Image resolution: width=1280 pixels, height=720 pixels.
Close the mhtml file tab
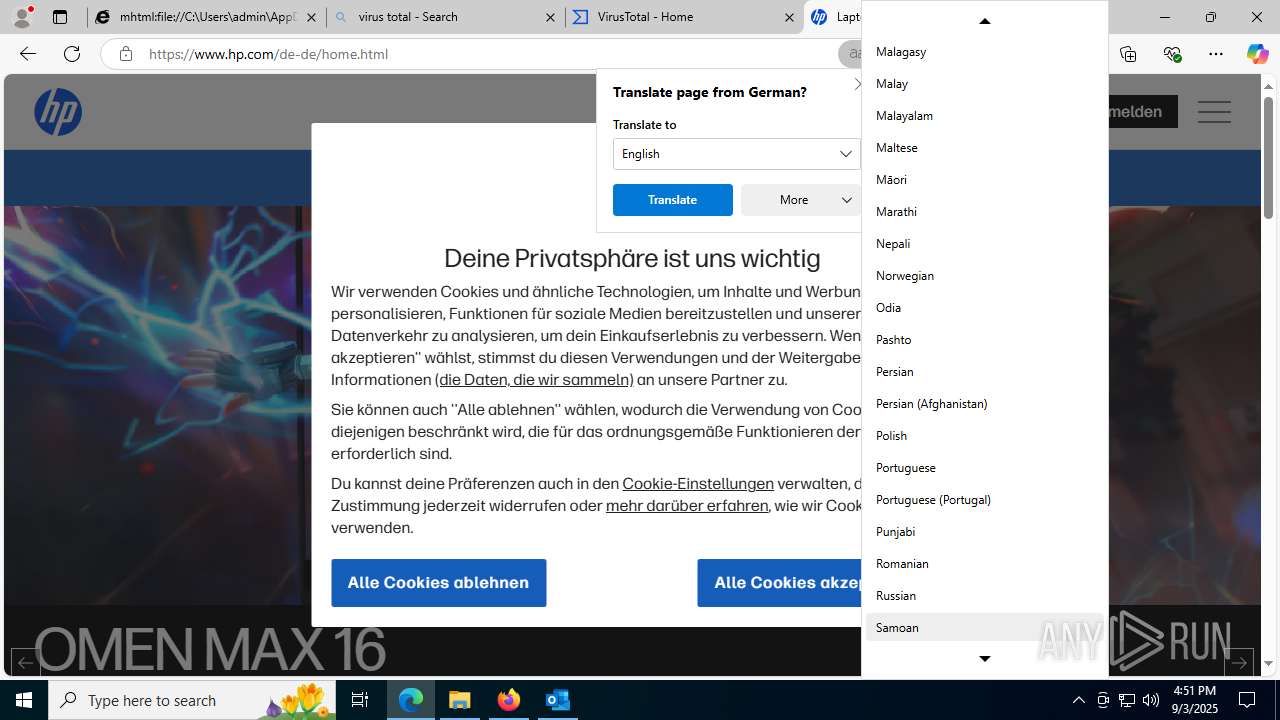pos(312,17)
